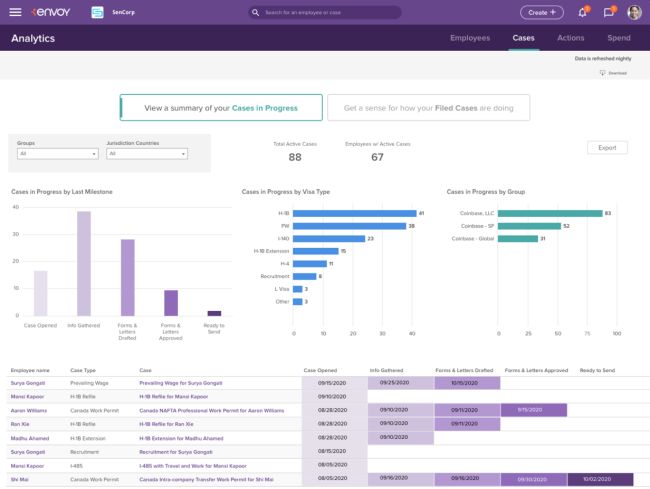Open the hamburger navigation menu
The image size is (650, 489).
15,12
